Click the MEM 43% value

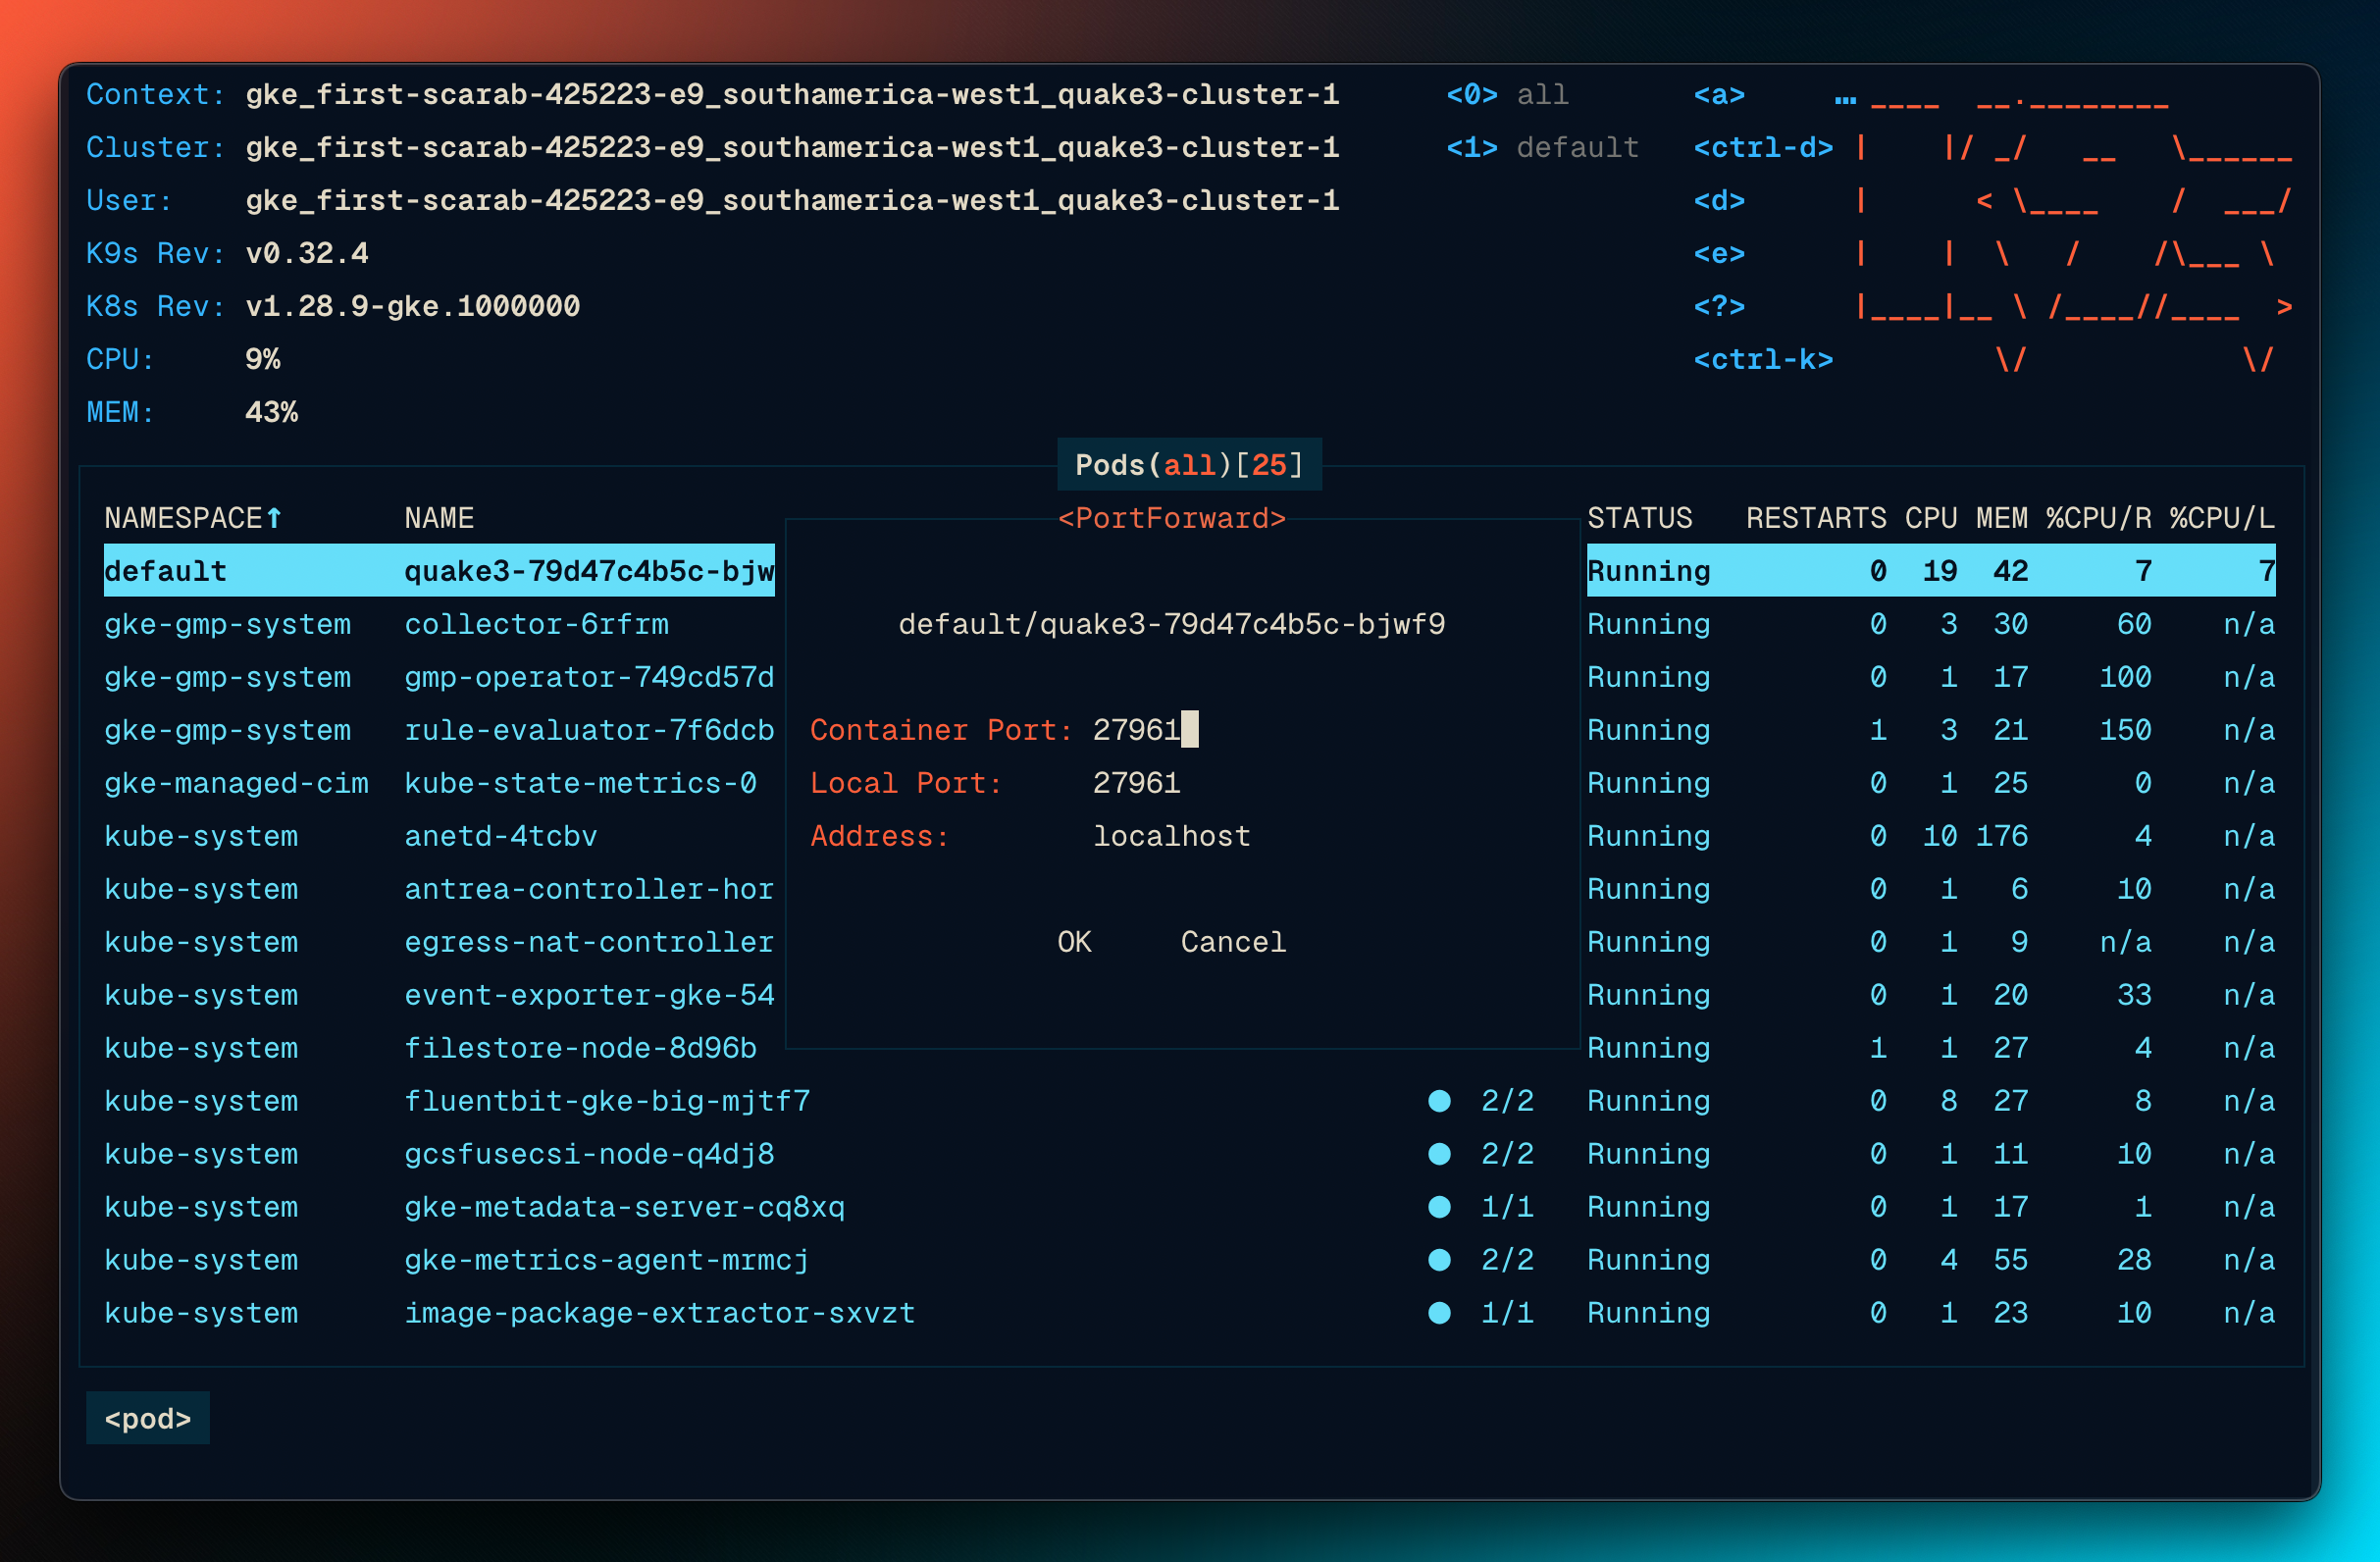coord(272,413)
